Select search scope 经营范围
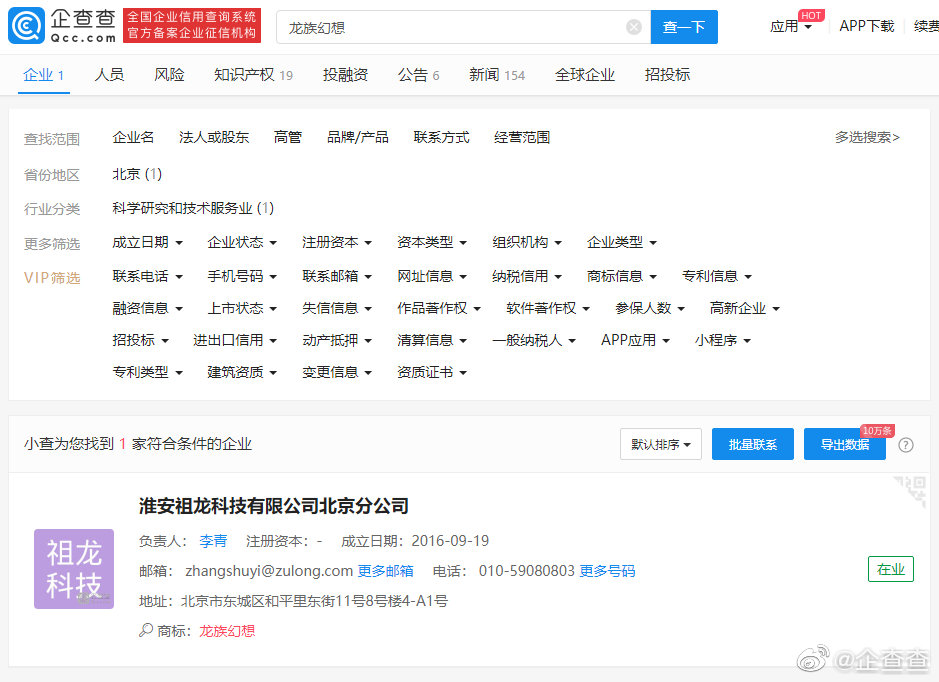The width and height of the screenshot is (939, 682). tap(522, 137)
